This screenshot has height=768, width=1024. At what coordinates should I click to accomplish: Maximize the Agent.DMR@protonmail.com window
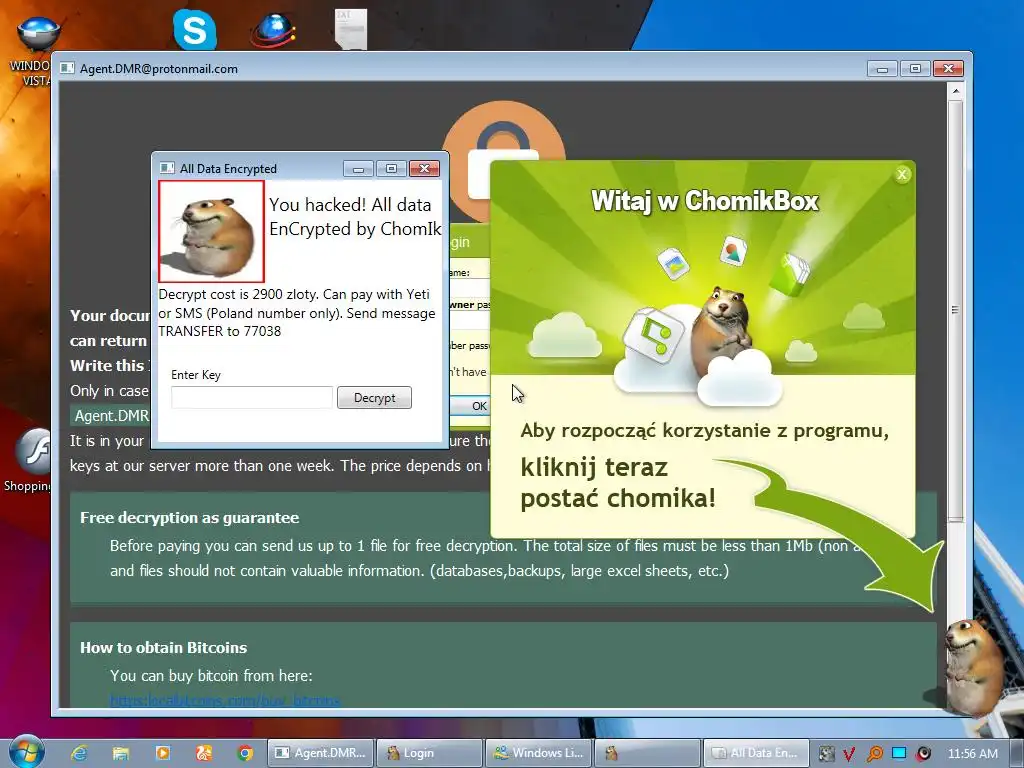(915, 69)
